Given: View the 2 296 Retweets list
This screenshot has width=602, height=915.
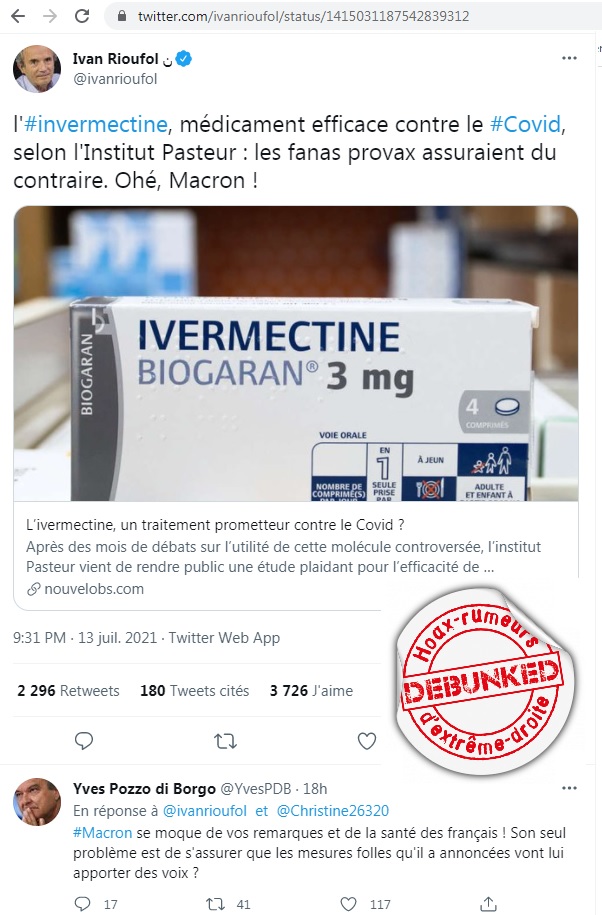Looking at the screenshot, I should click(x=68, y=691).
